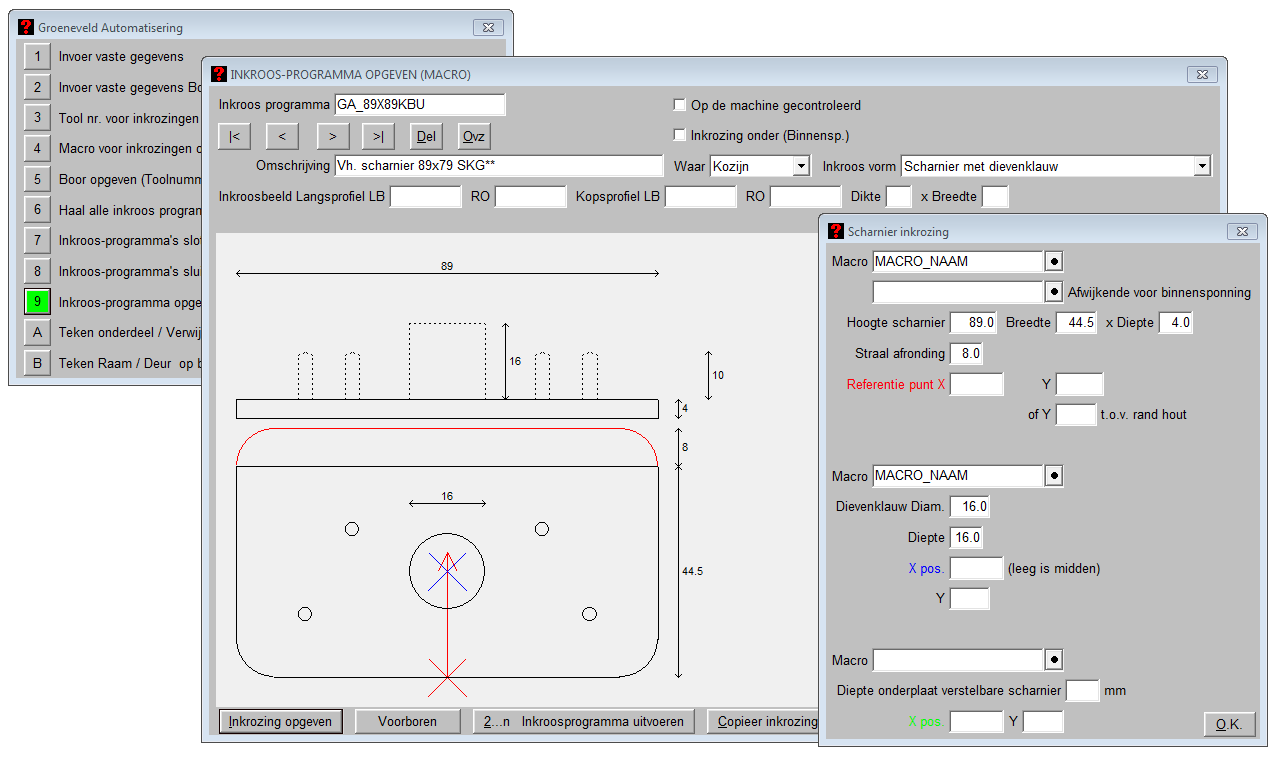Select menu item 1 'Invoer vaste gegevens'
Image resolution: width=1275 pixels, height=764 pixels.
[x=37, y=57]
